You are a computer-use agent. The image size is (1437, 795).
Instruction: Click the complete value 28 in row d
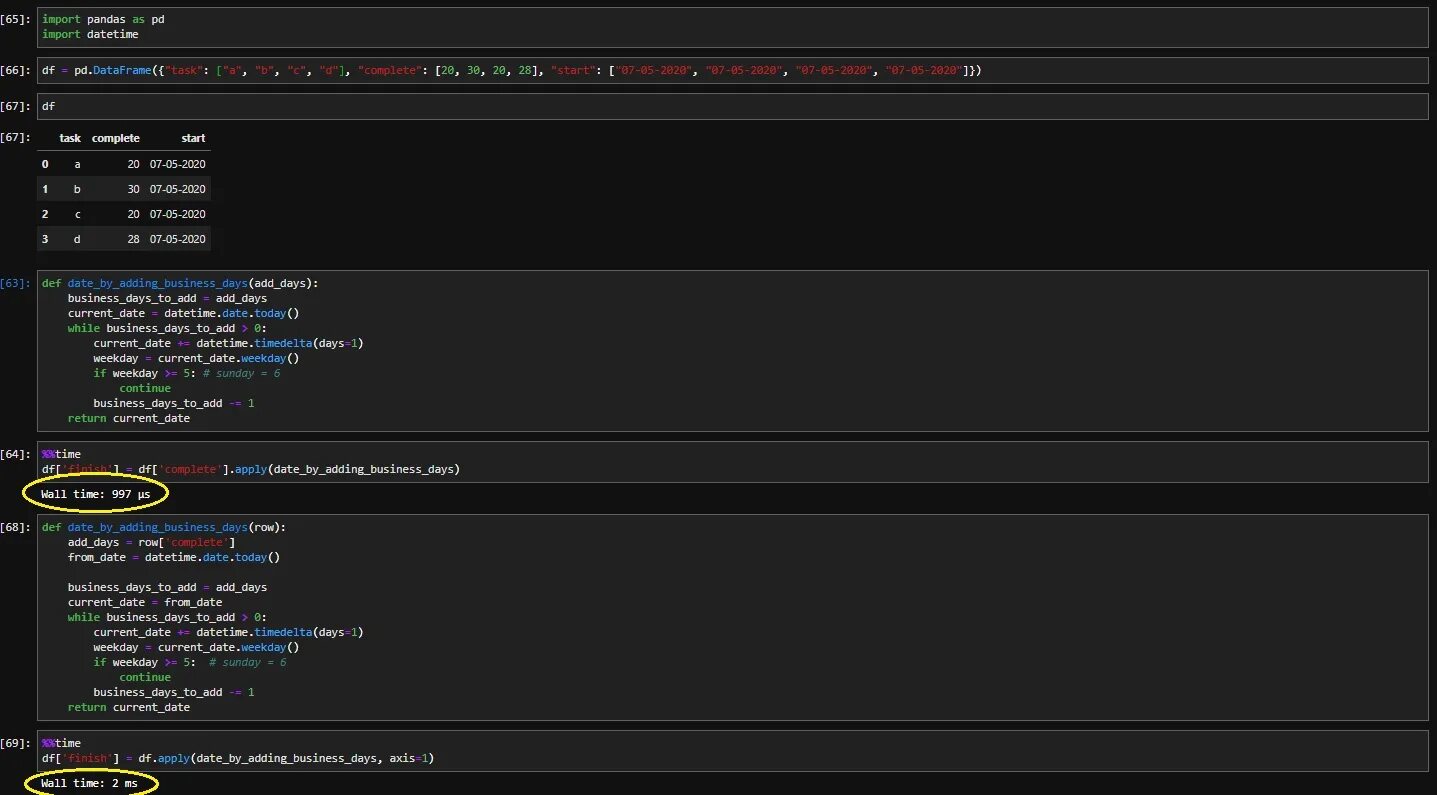(133, 239)
